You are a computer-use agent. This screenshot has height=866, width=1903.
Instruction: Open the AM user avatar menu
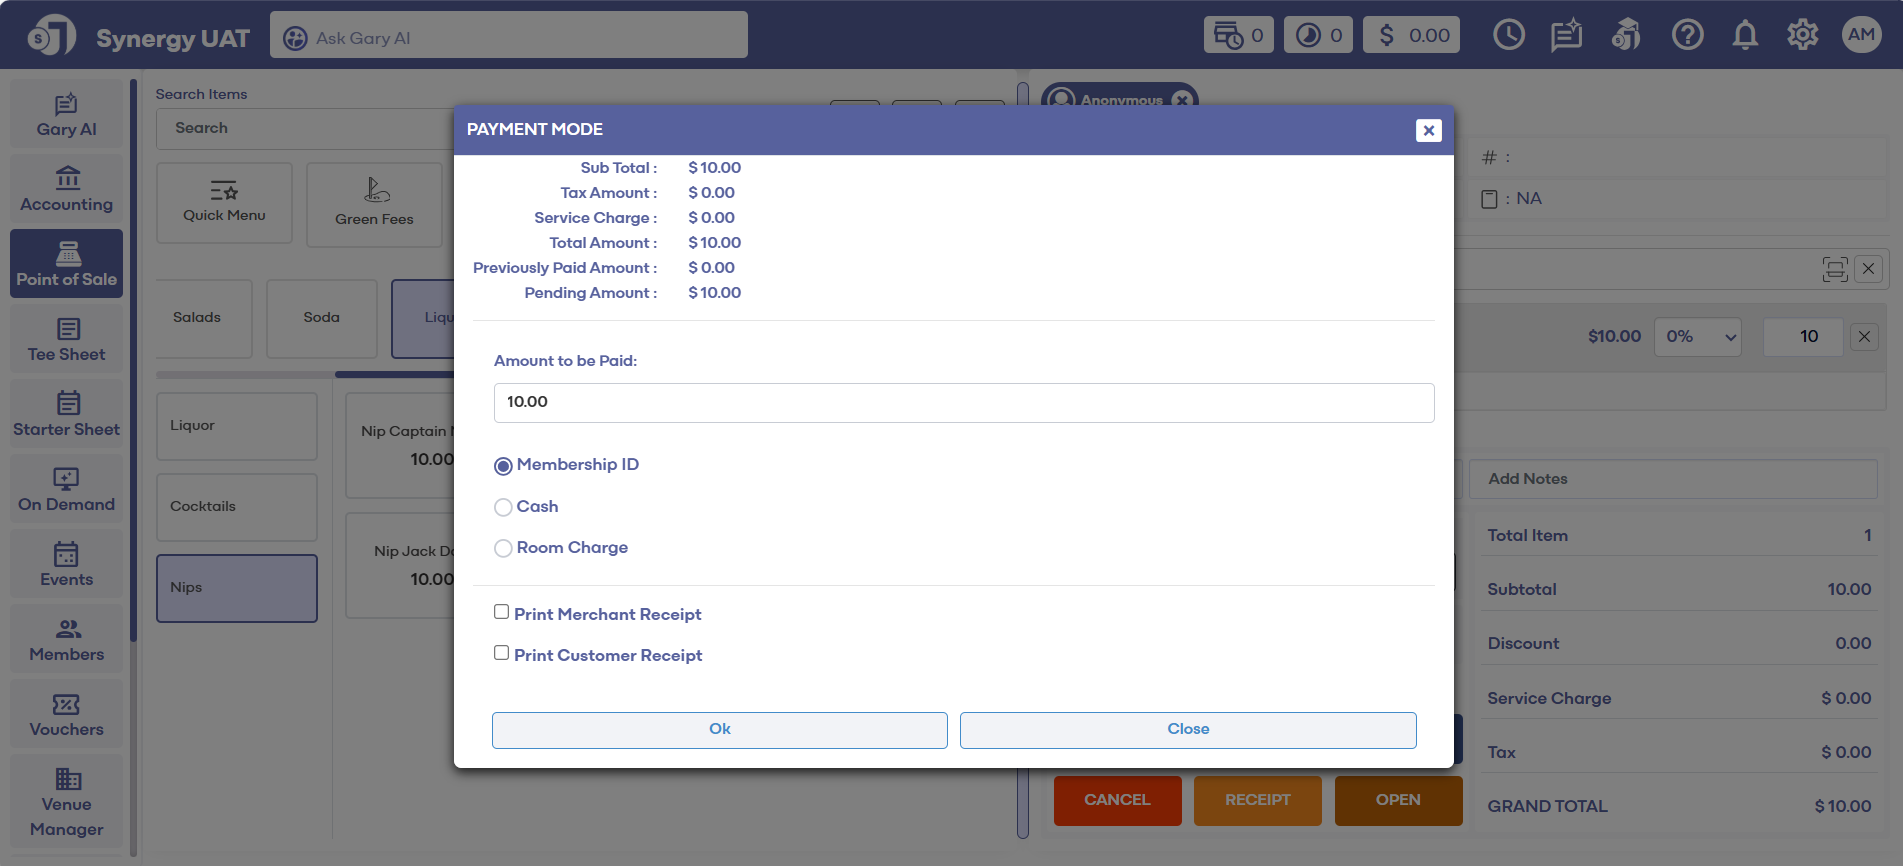(1861, 35)
